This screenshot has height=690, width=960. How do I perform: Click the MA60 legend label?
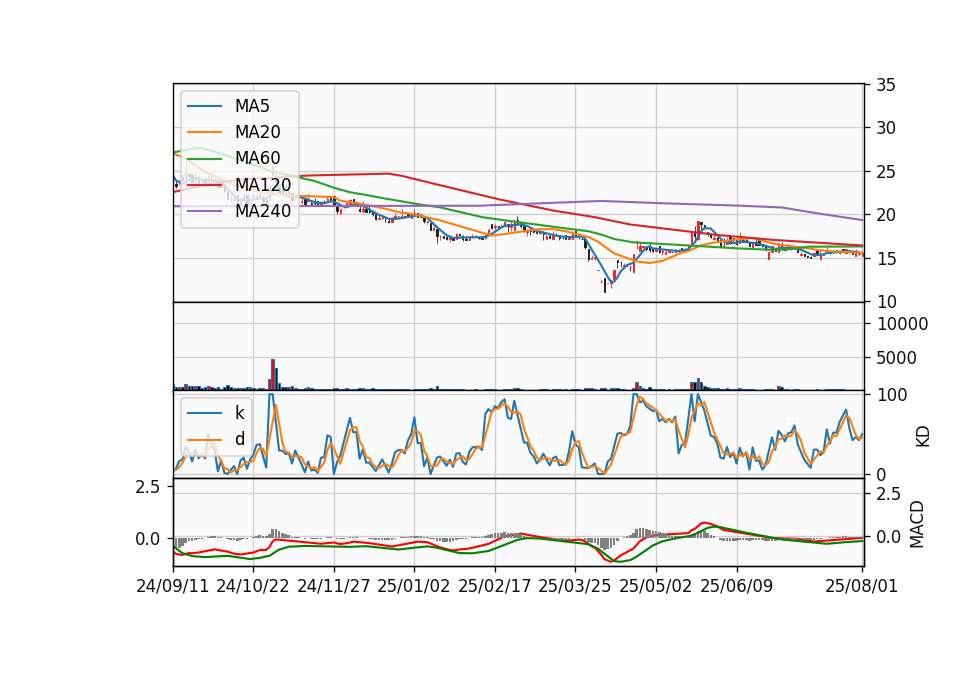257,158
